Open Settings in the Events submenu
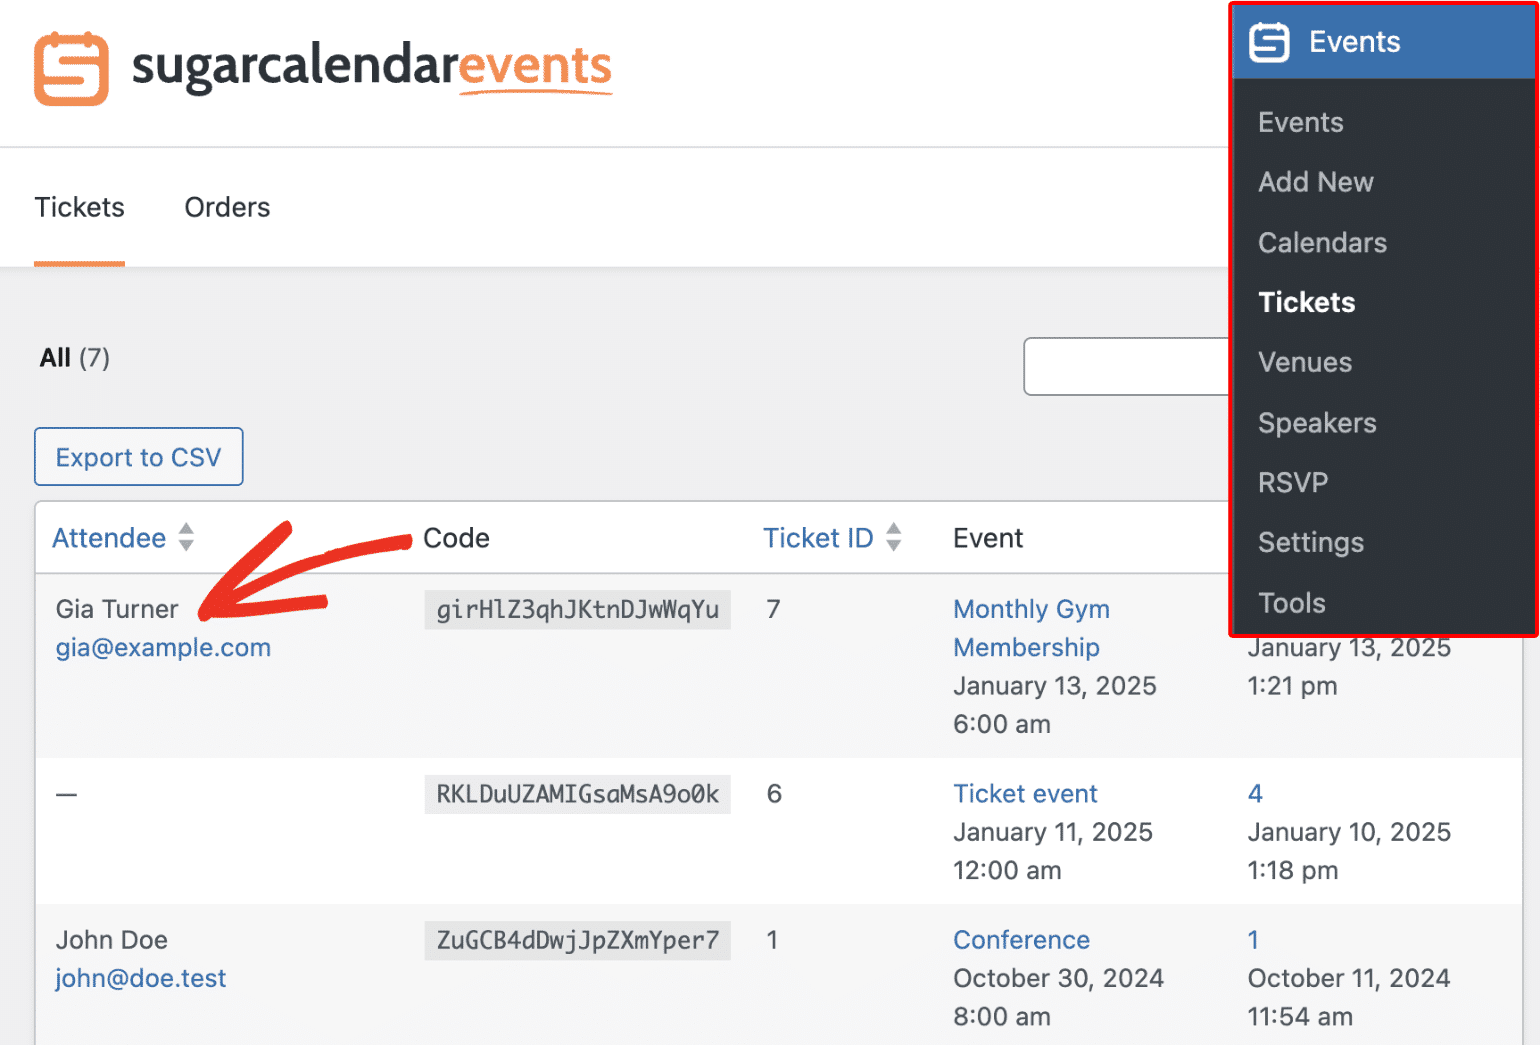Screen dimensions: 1540x1045 1310,543
